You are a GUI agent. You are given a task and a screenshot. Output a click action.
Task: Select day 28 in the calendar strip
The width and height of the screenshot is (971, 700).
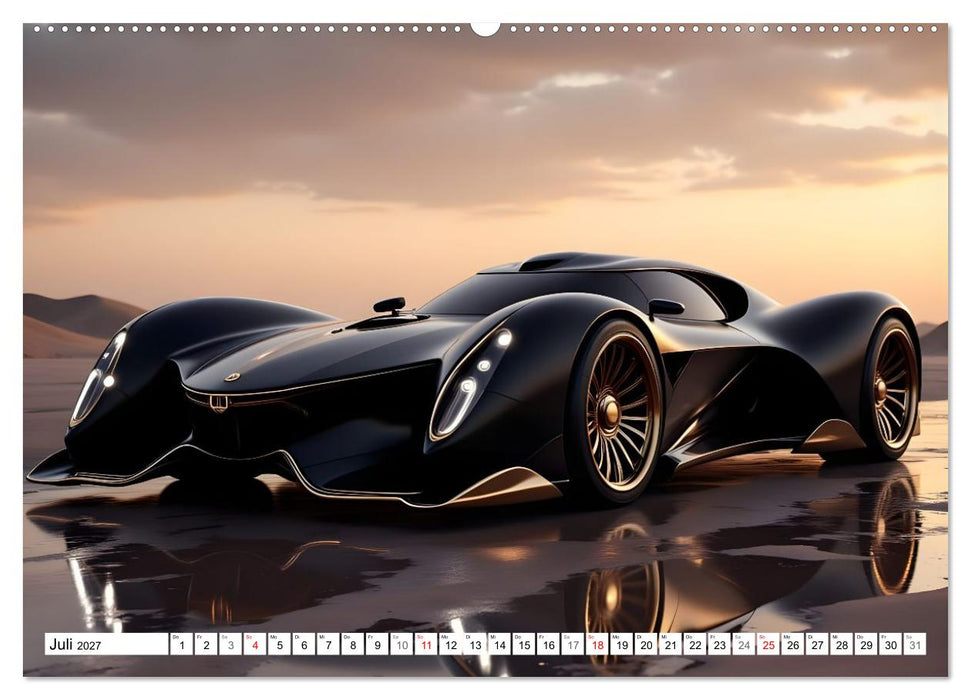tap(842, 644)
